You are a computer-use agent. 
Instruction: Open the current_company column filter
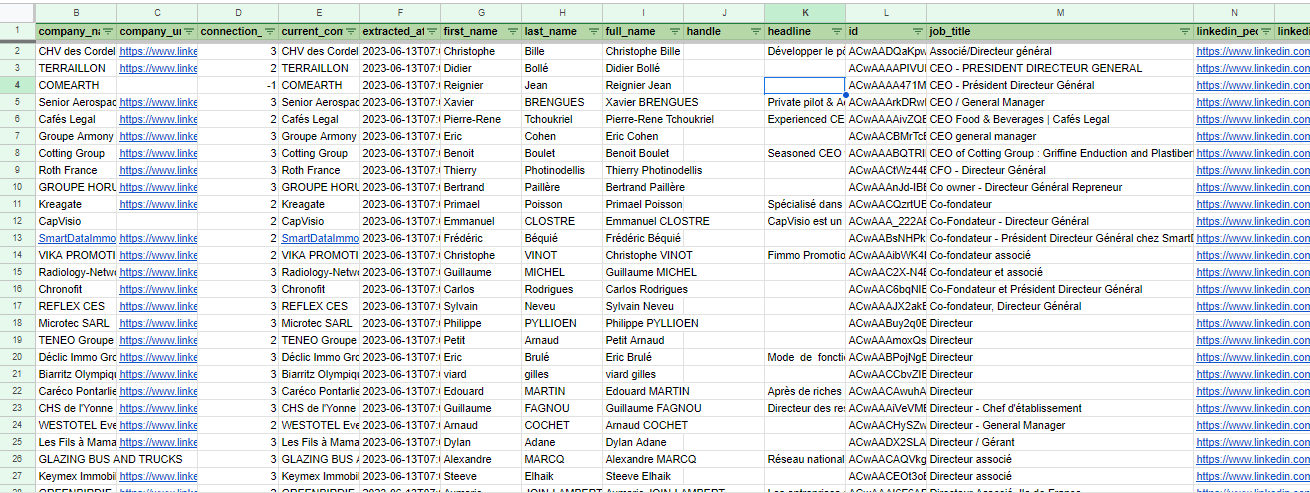(351, 31)
